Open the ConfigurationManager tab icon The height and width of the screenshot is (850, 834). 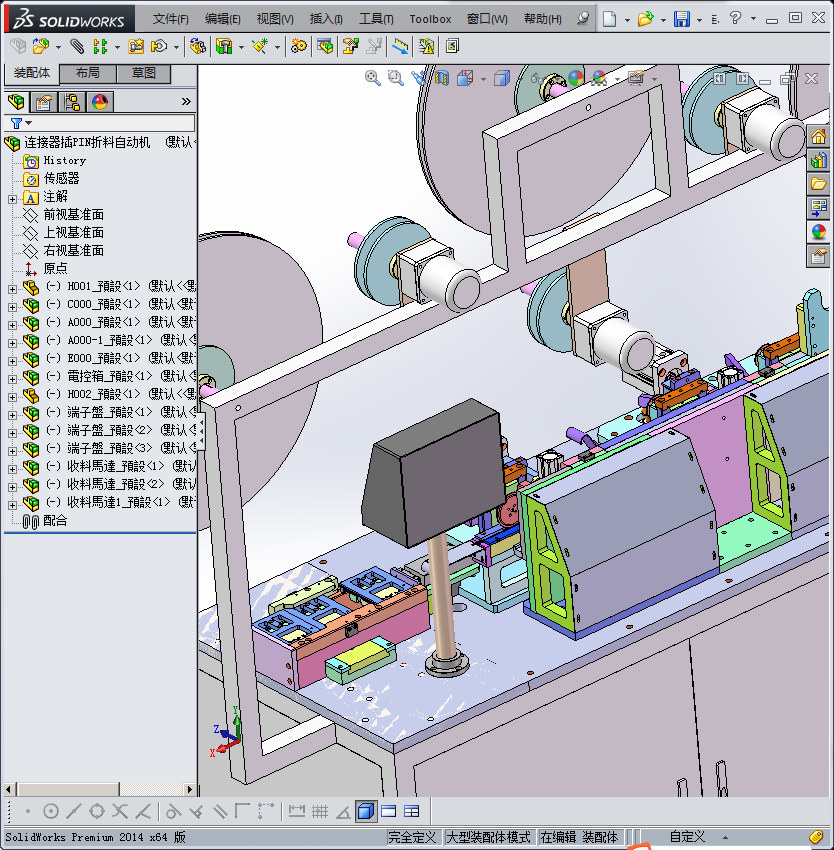coord(72,101)
